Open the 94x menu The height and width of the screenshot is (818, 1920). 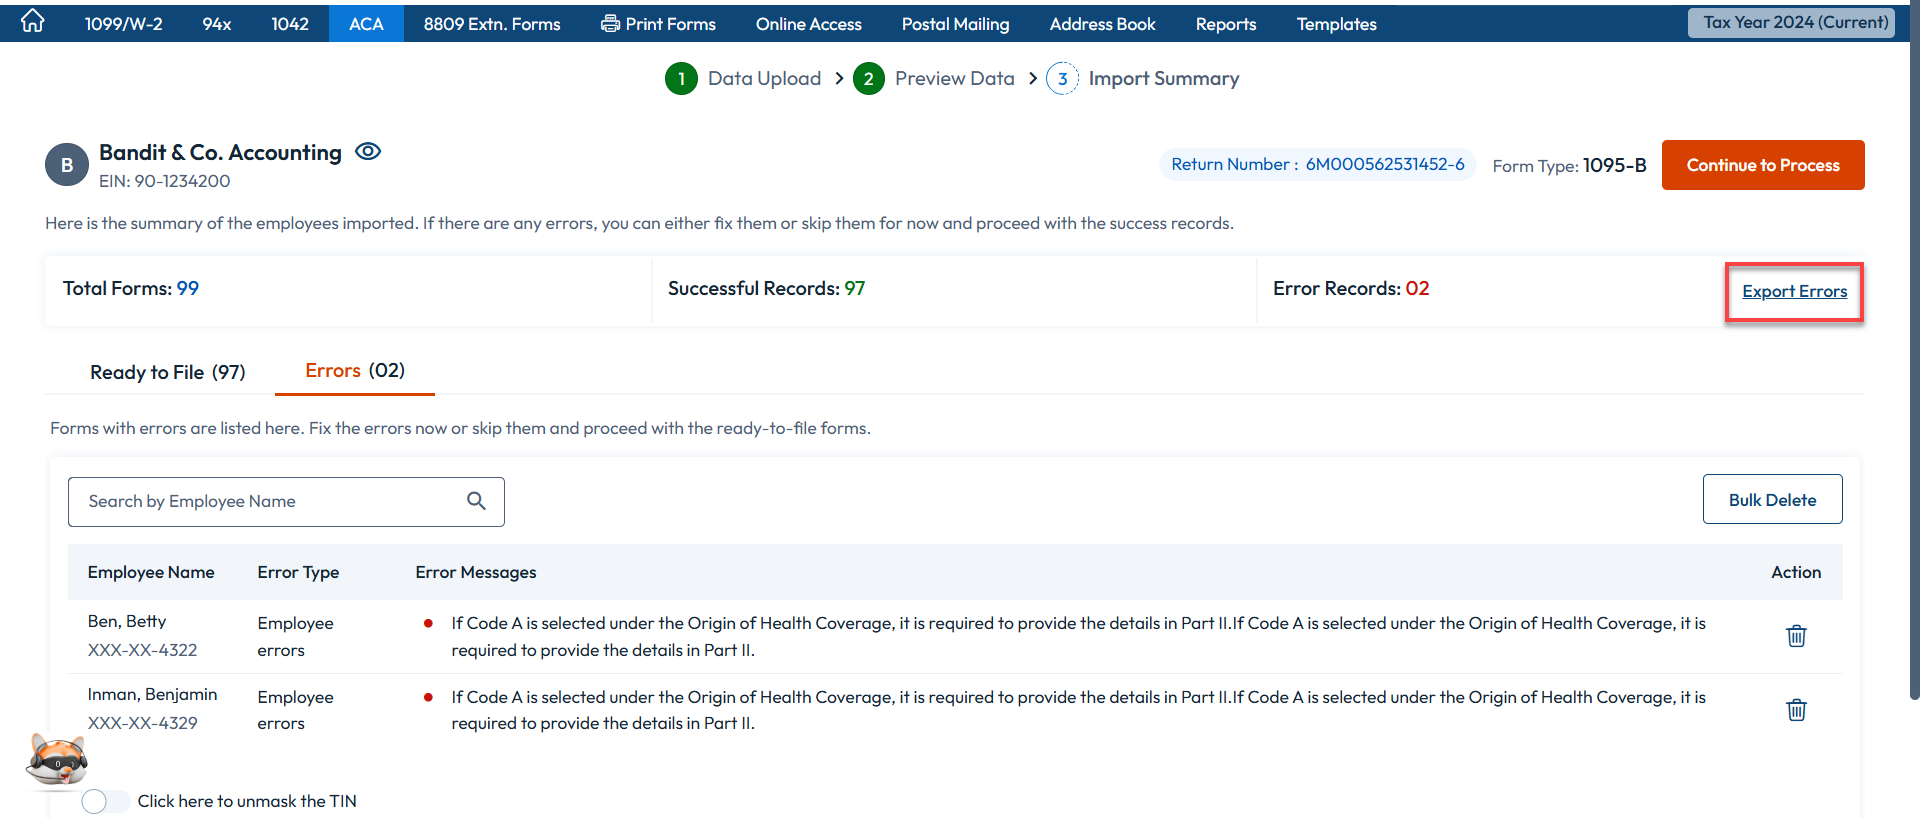pos(217,23)
